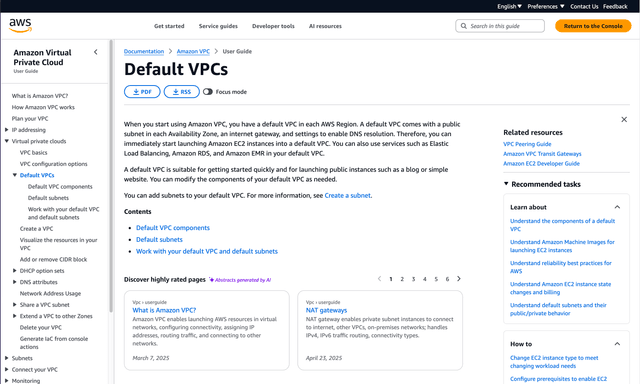The height and width of the screenshot is (384, 640).
Task: Expand DNS attributes
Action: tap(15, 282)
